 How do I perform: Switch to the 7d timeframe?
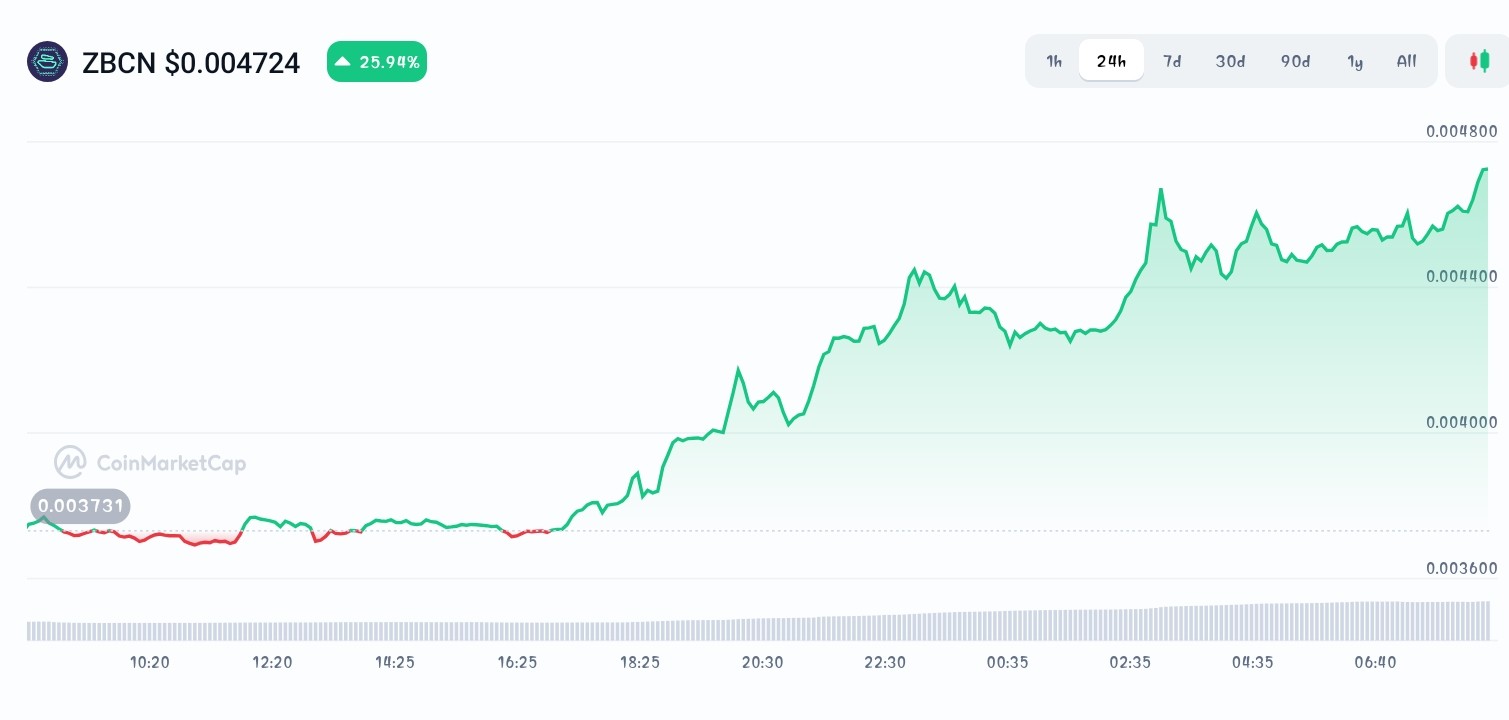[x=1172, y=61]
